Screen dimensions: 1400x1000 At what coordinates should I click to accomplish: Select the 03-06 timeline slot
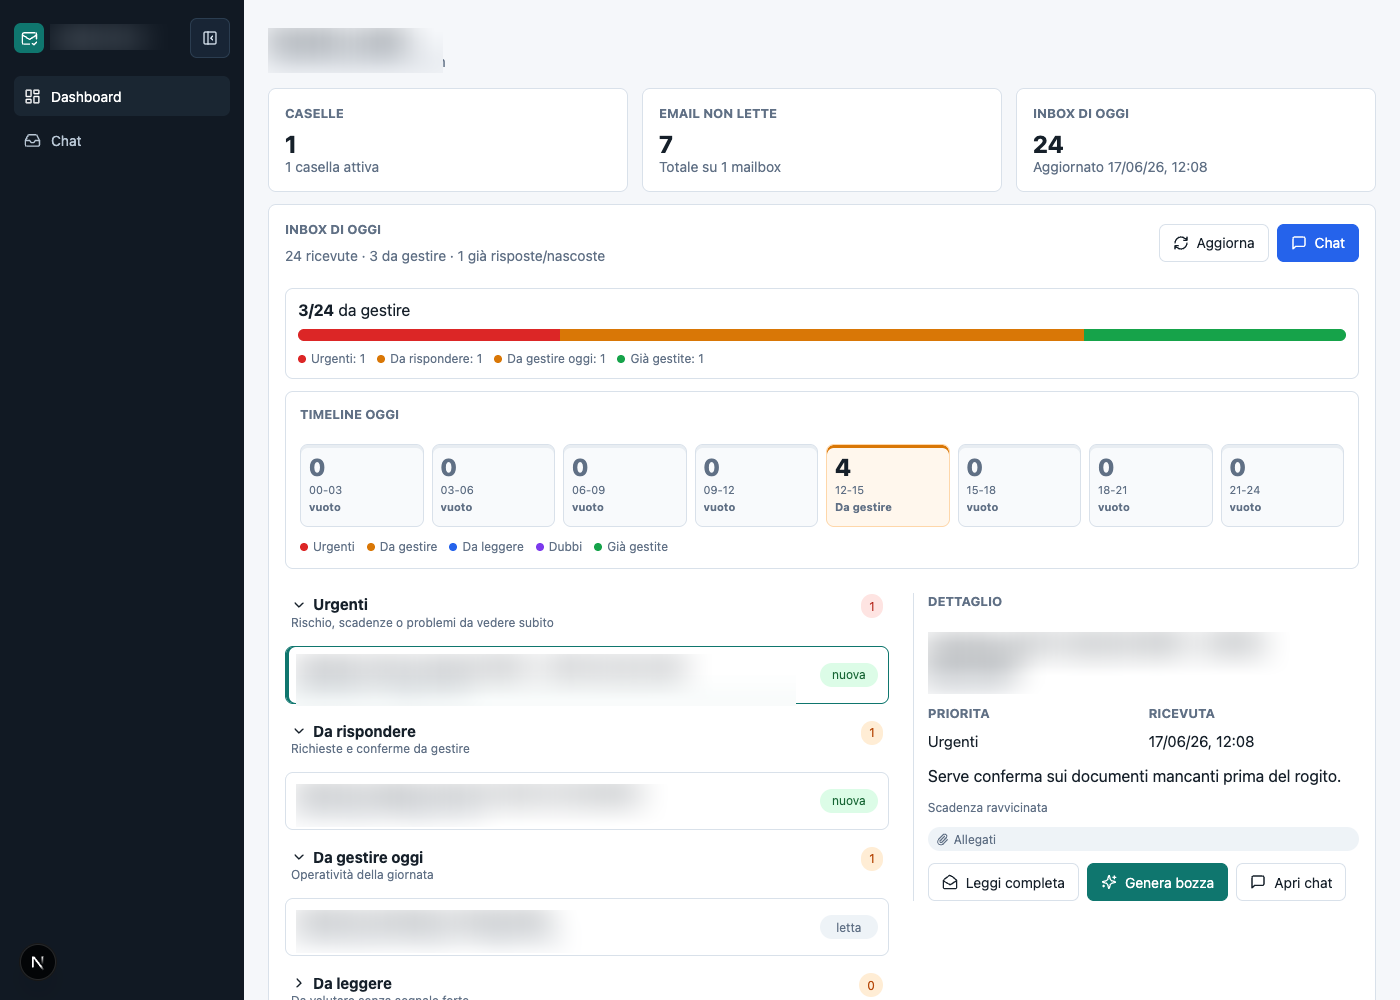(493, 485)
